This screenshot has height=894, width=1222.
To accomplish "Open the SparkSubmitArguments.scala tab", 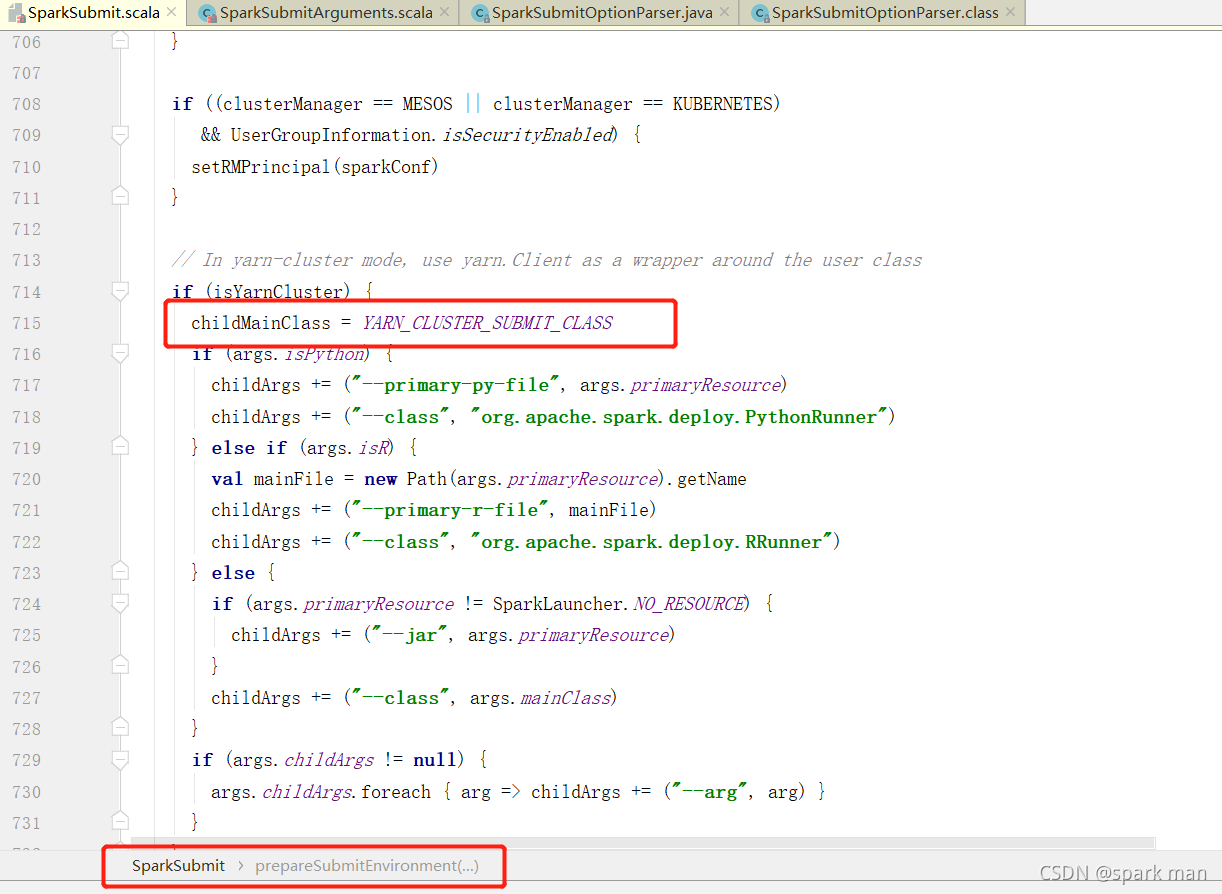I will pyautogui.click(x=325, y=13).
